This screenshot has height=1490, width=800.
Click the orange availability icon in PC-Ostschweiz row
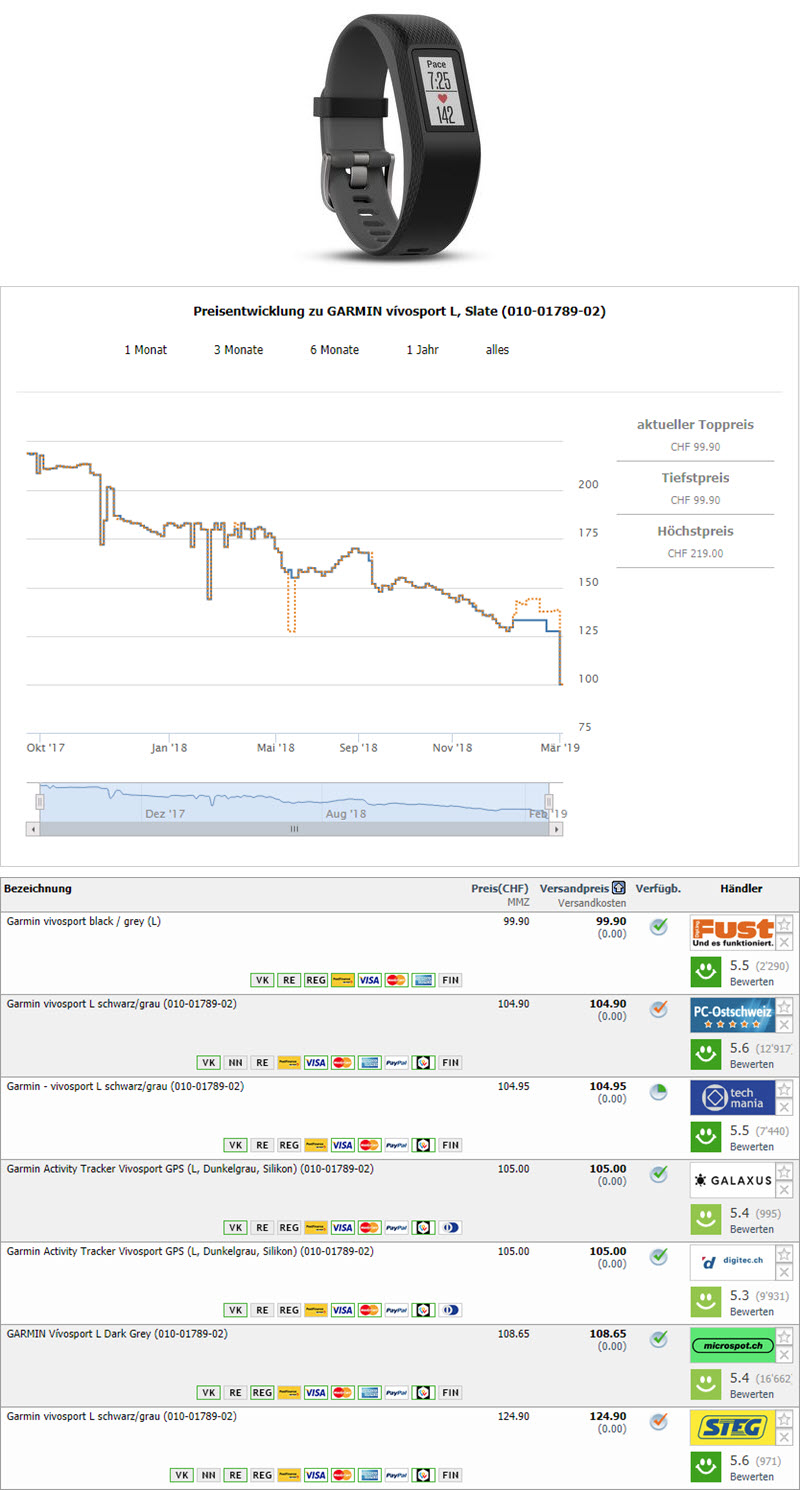pos(658,1009)
